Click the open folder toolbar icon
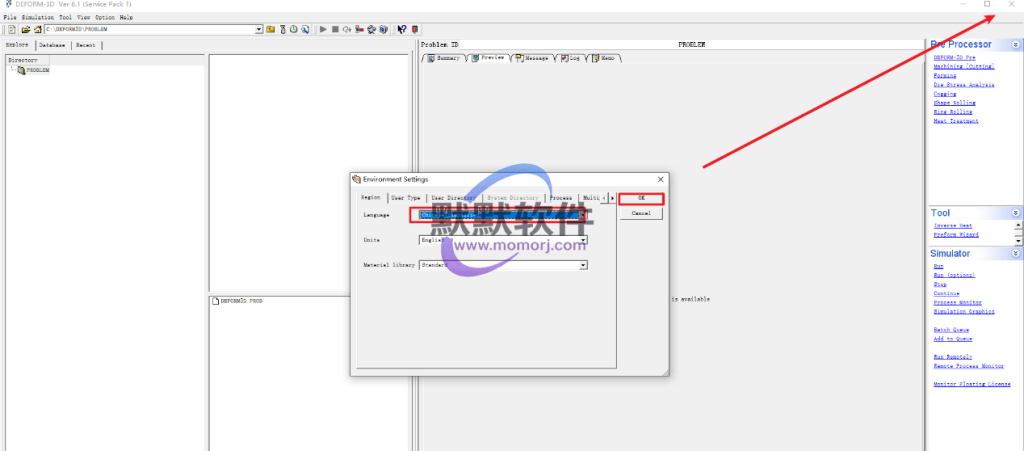The image size is (1024, 451). pyautogui.click(x=26, y=30)
